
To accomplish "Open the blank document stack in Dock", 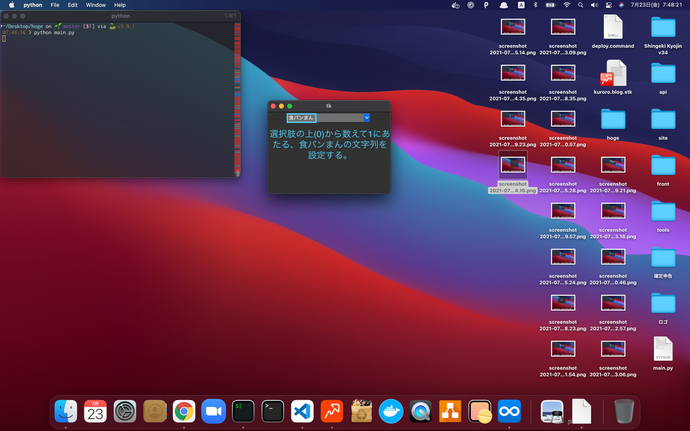I will click(581, 411).
